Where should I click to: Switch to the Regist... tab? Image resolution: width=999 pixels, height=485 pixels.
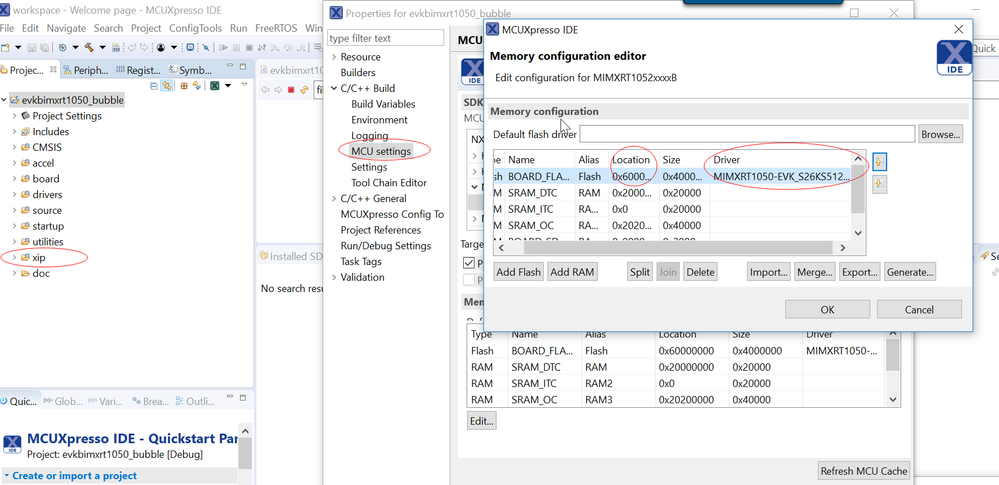140,70
